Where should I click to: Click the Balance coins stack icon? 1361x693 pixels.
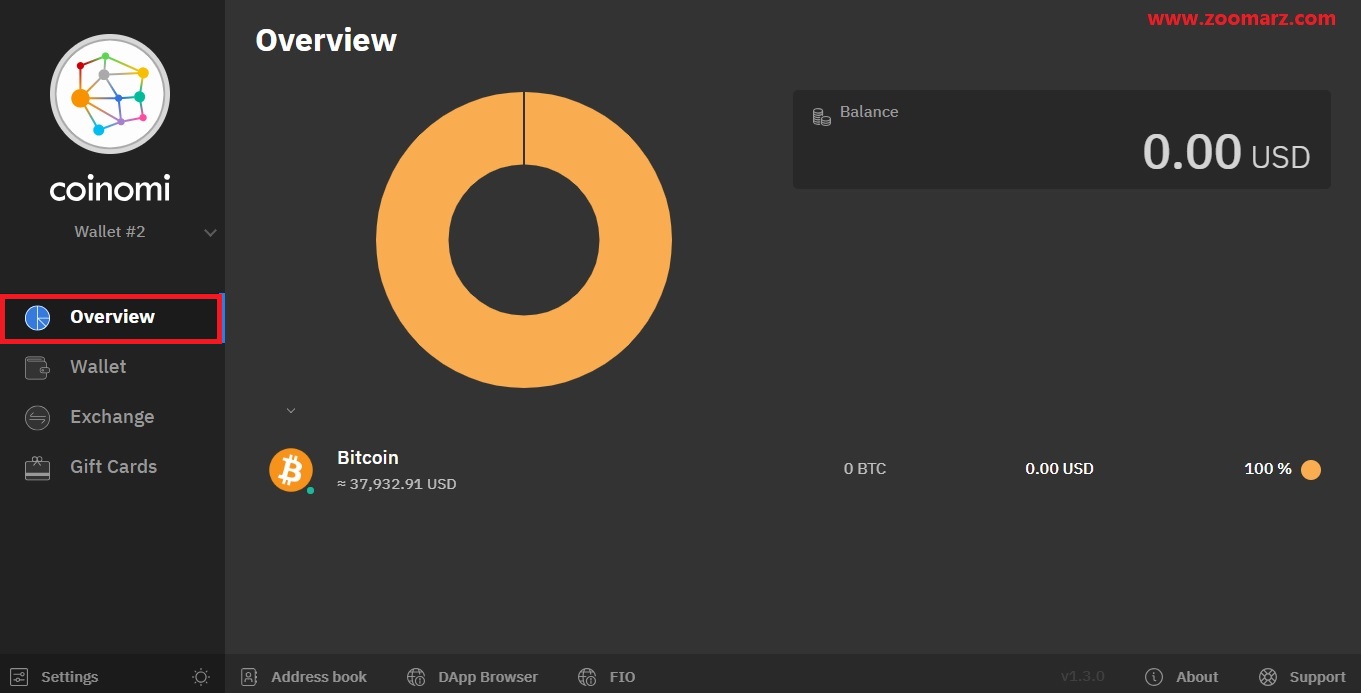click(x=822, y=117)
